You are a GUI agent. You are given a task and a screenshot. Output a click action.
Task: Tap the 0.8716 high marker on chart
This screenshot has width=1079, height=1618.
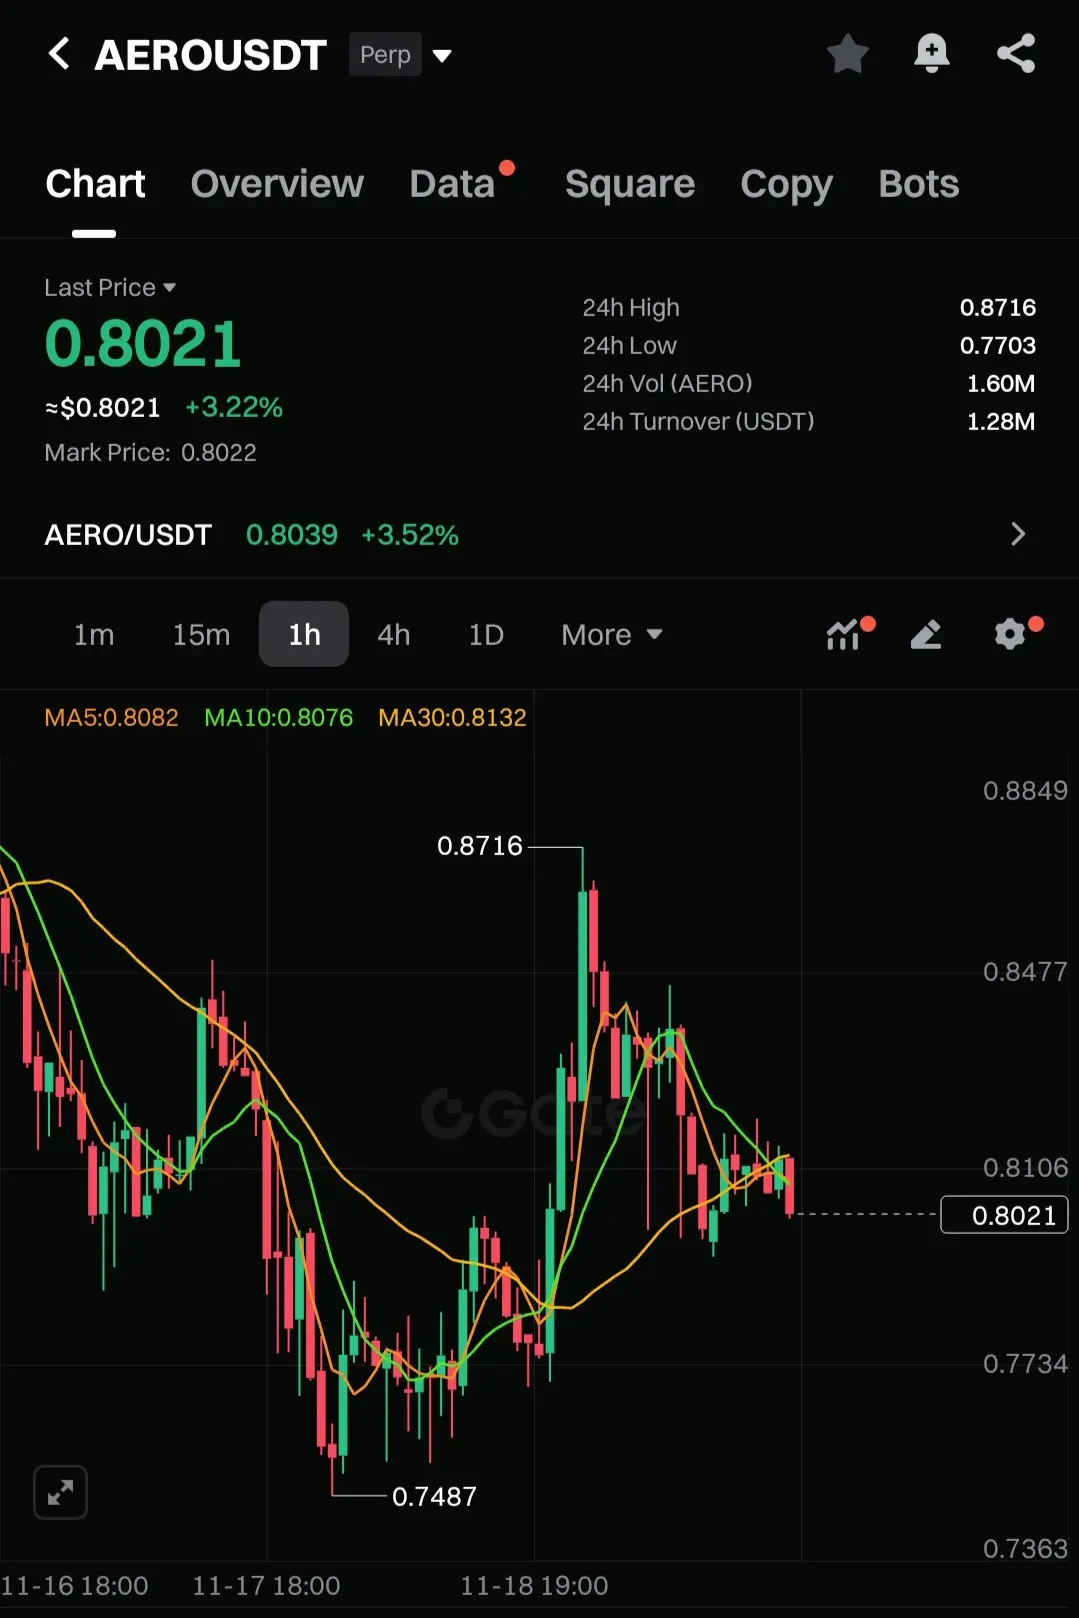point(480,846)
